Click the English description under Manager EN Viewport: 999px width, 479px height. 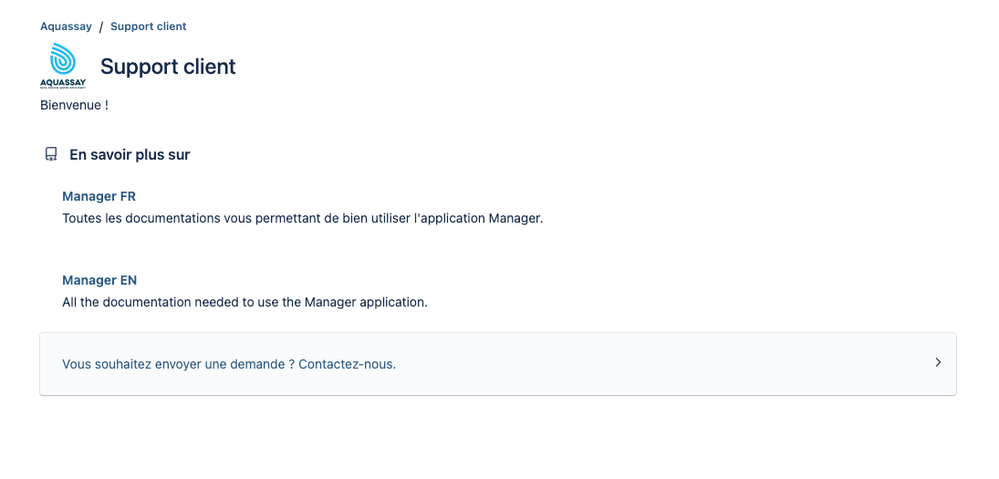245,303
